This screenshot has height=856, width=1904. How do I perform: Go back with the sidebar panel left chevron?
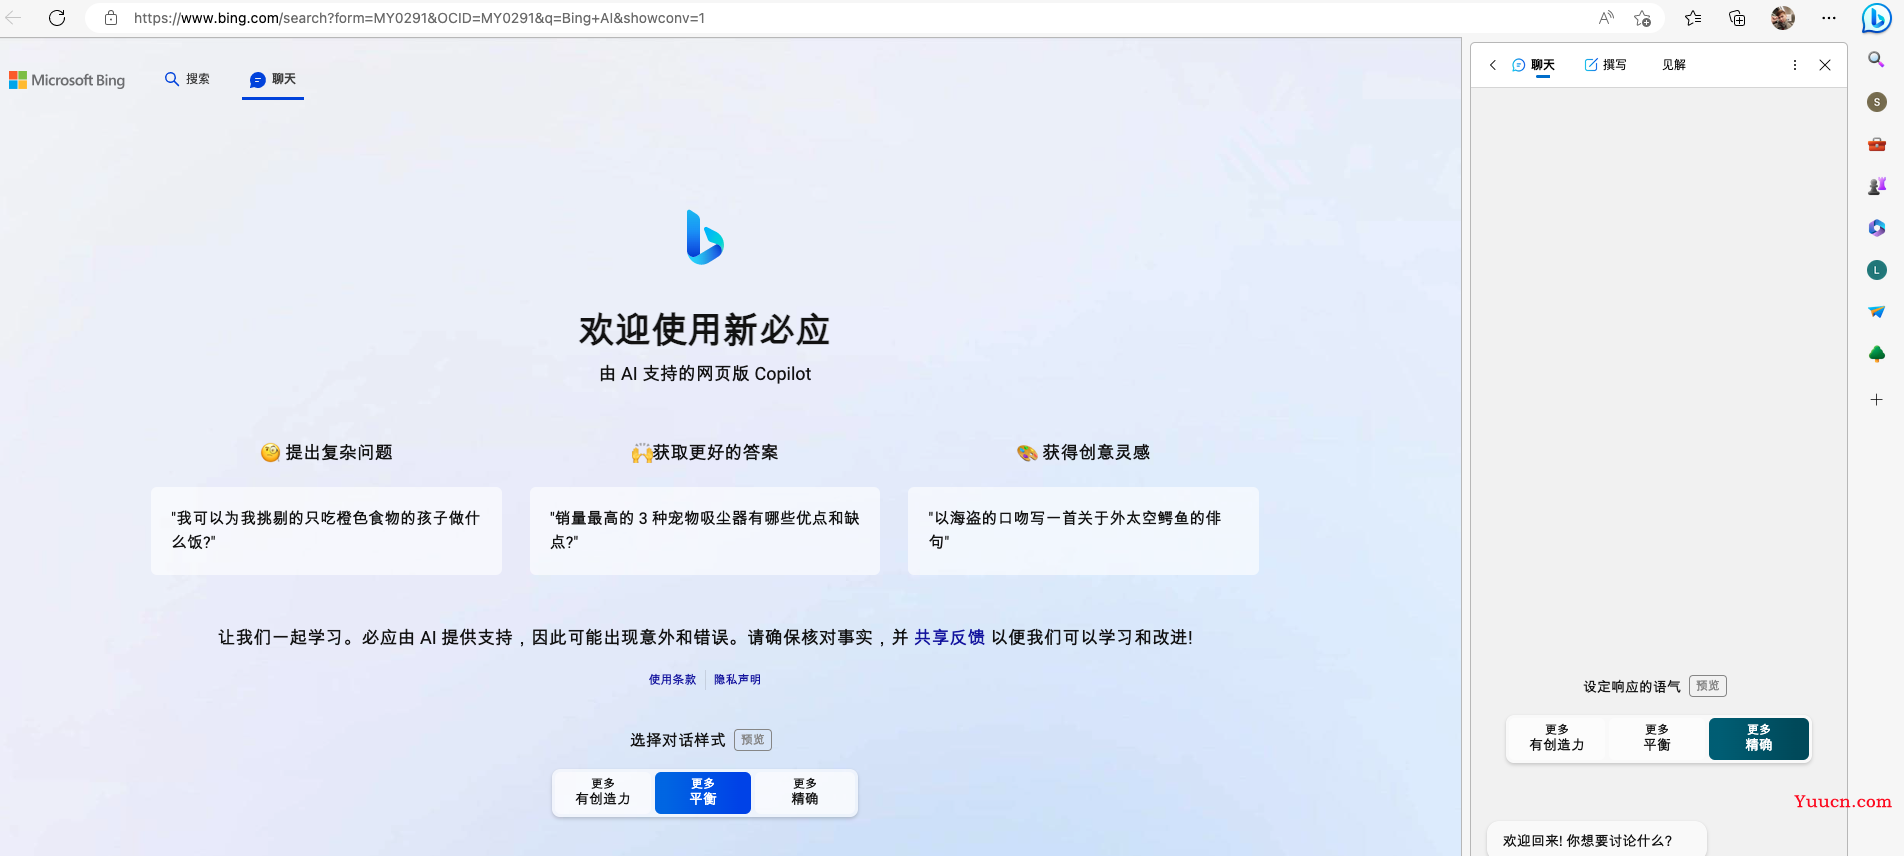pos(1493,65)
